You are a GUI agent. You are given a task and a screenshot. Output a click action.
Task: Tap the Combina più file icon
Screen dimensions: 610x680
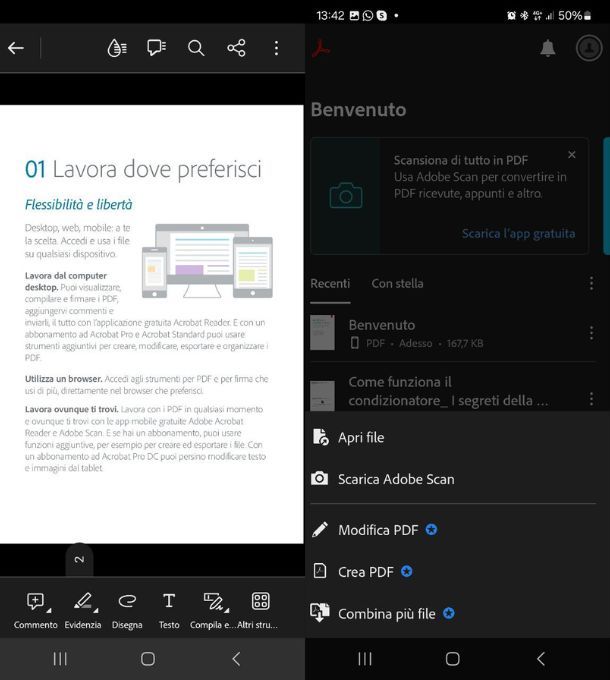320,613
